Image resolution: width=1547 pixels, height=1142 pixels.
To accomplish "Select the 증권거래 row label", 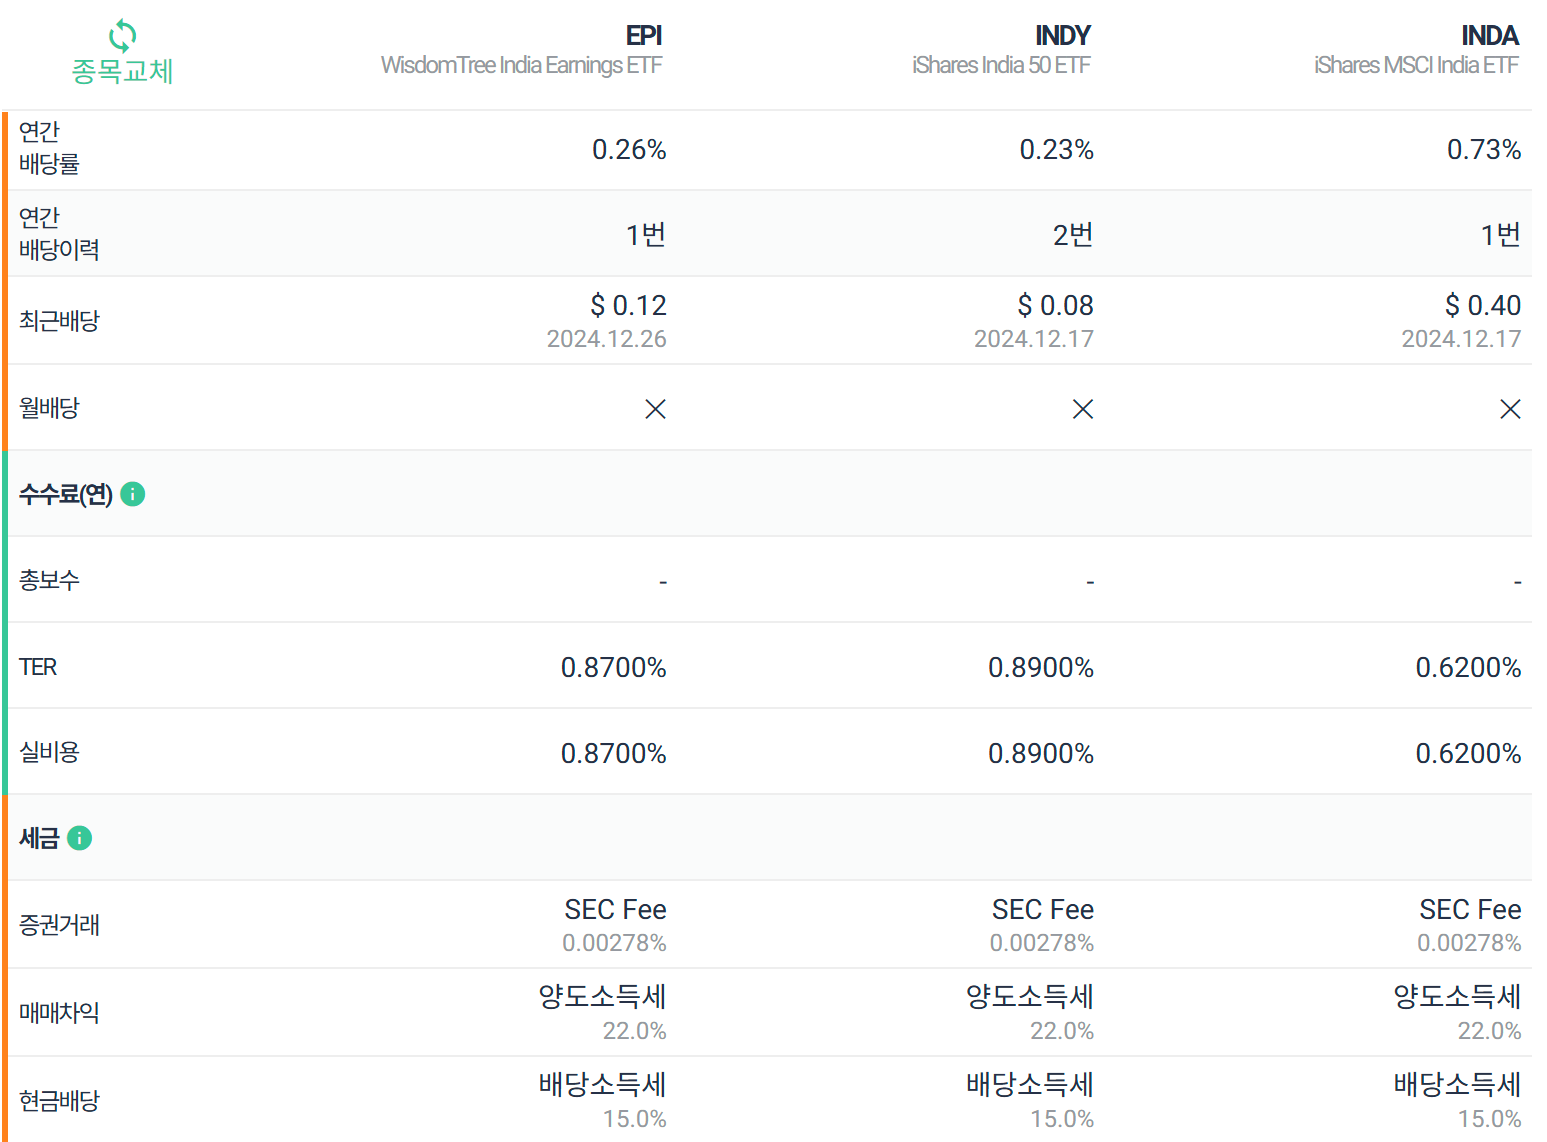I will tap(59, 925).
